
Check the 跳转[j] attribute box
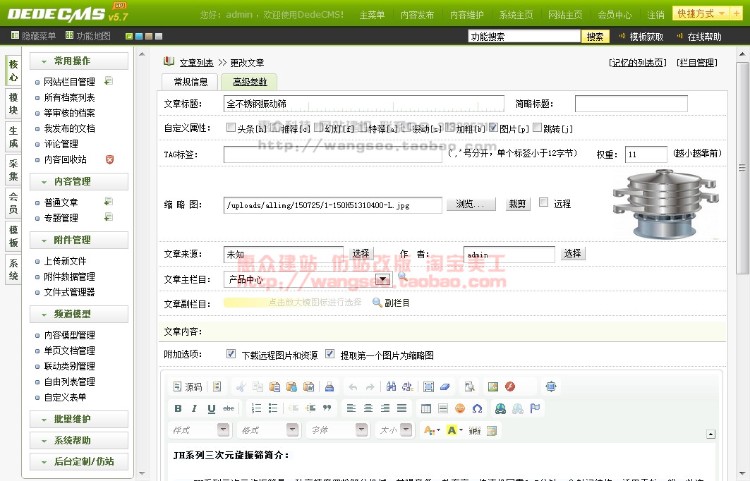click(x=537, y=127)
